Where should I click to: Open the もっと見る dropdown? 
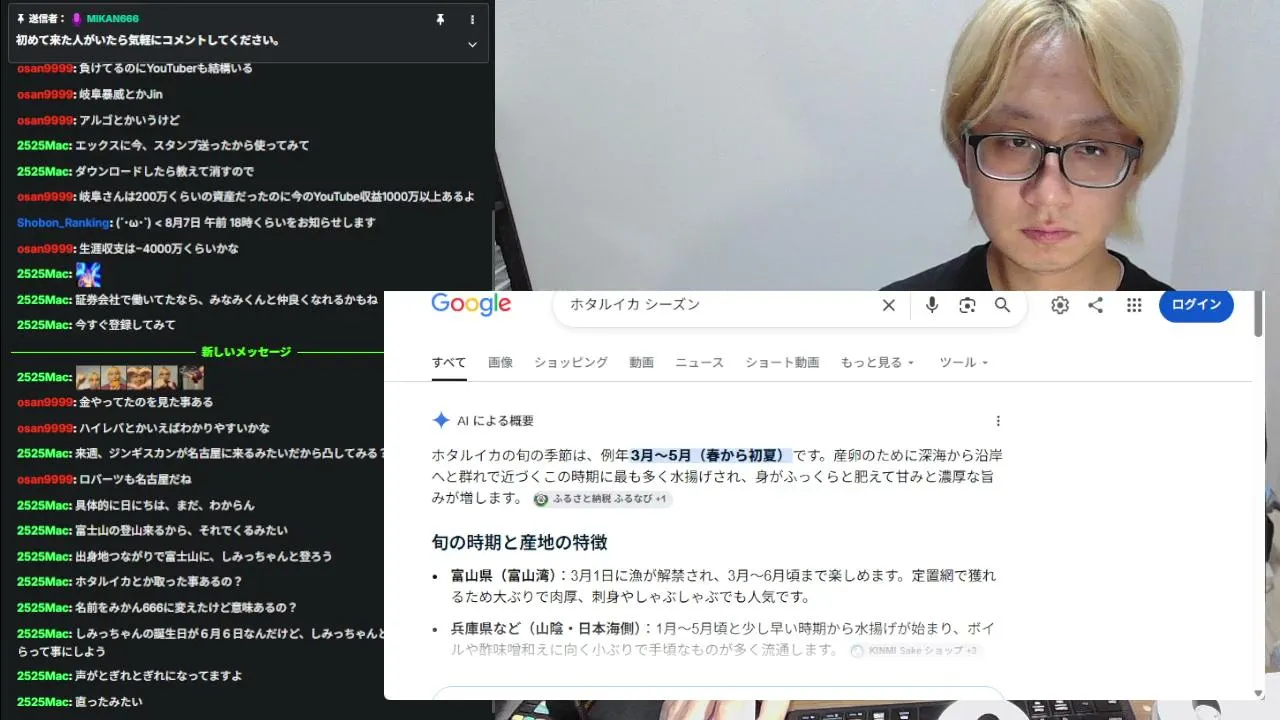[x=877, y=362]
